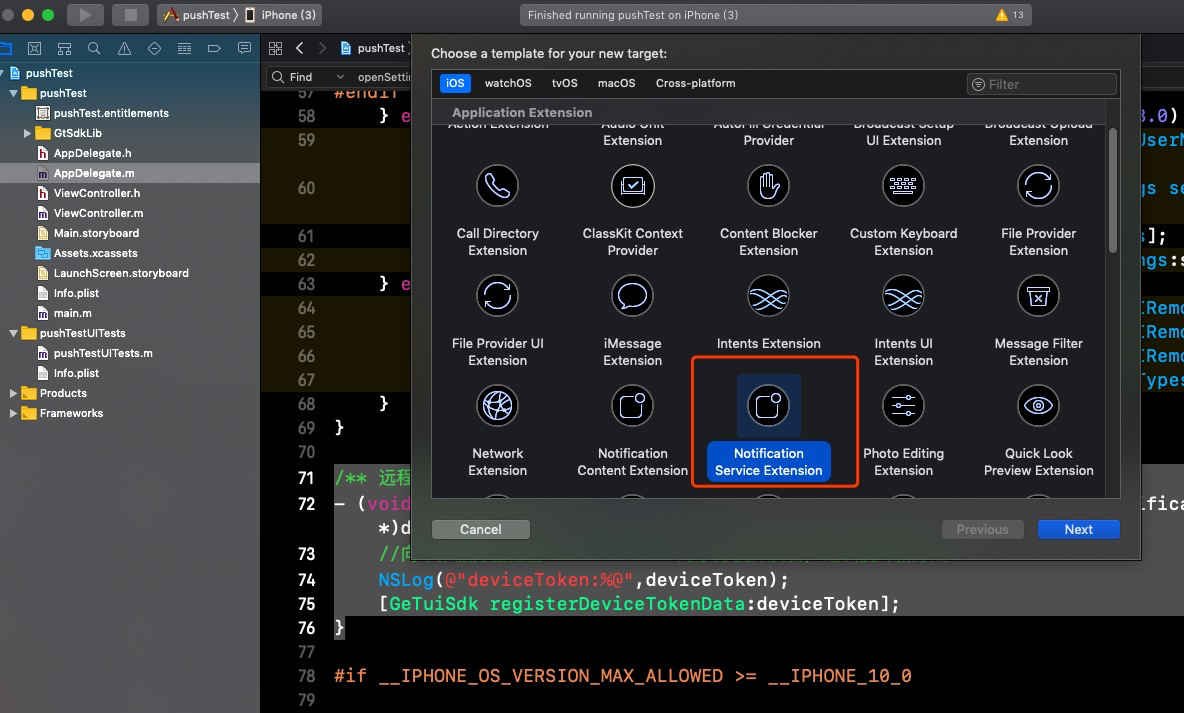Select the Photo Editing Extension icon
Image resolution: width=1184 pixels, height=713 pixels.
click(x=903, y=405)
